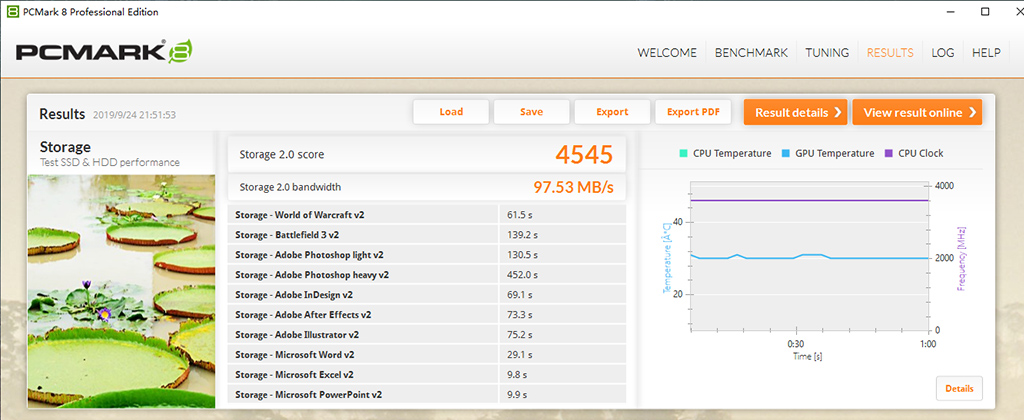Switch to the Benchmark tab
Image resolution: width=1024 pixels, height=420 pixels.
(751, 53)
